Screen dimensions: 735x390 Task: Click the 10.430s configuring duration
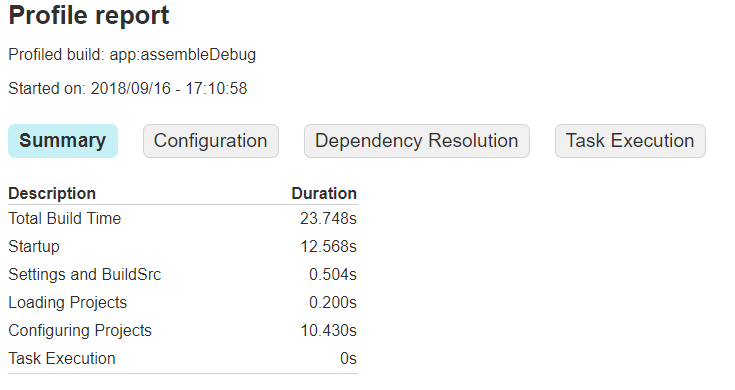[329, 330]
